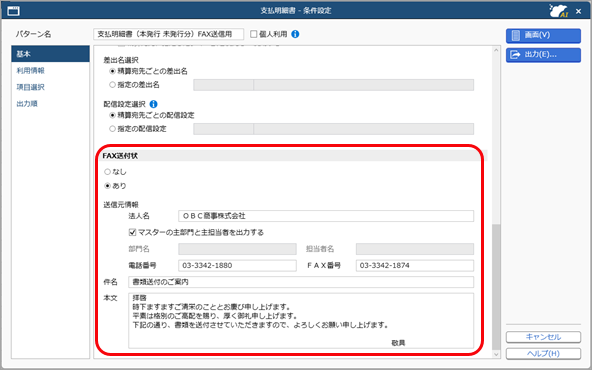Select なし for FAX送付状
592x370 pixels.
pyautogui.click(x=108, y=172)
